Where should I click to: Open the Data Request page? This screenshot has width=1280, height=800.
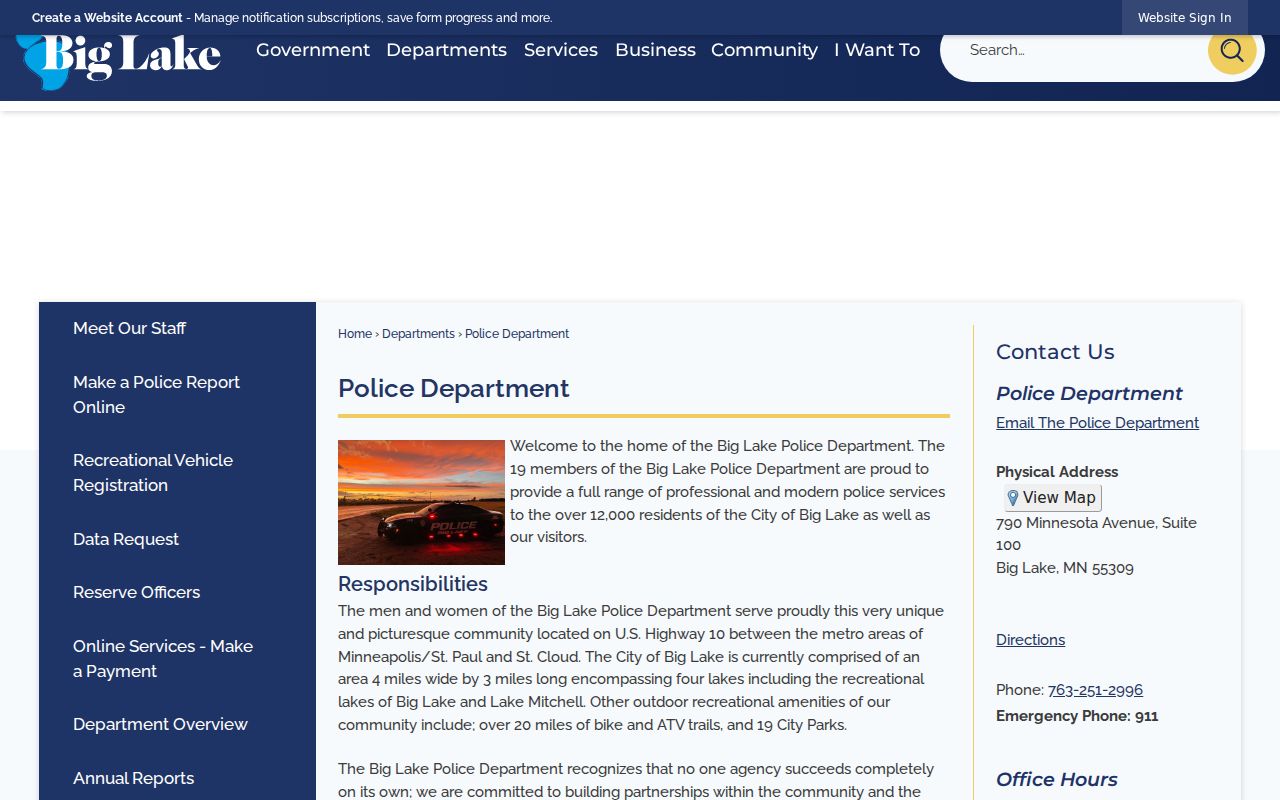coord(126,539)
